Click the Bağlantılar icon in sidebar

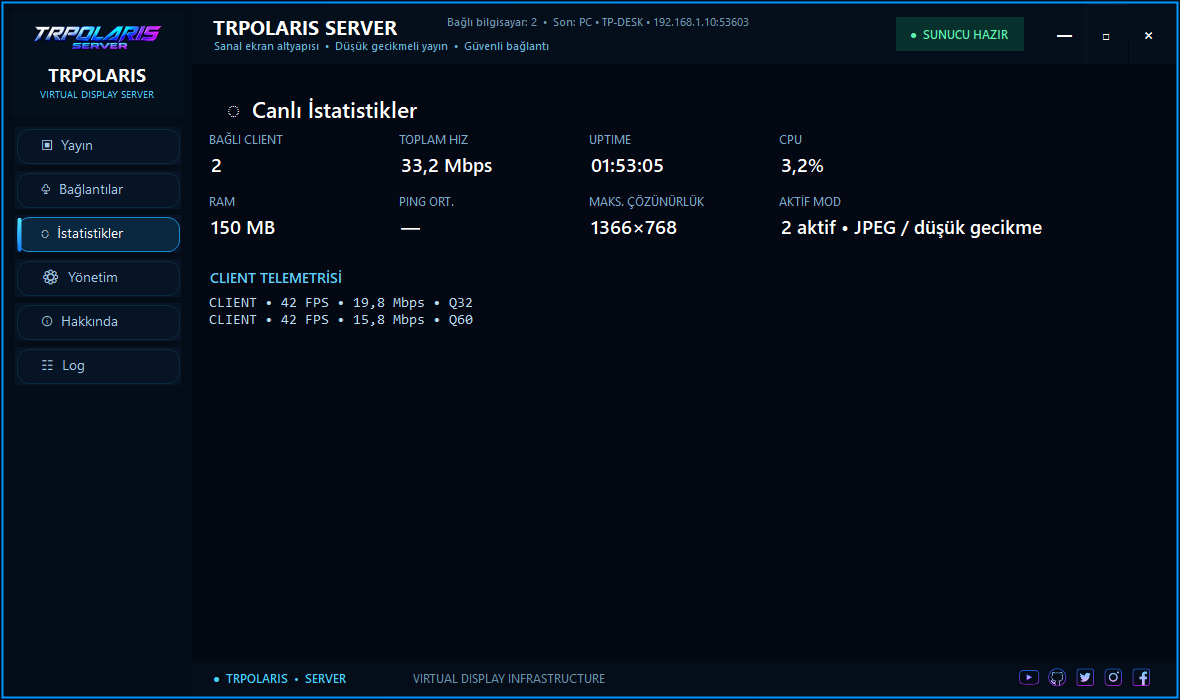[x=45, y=189]
